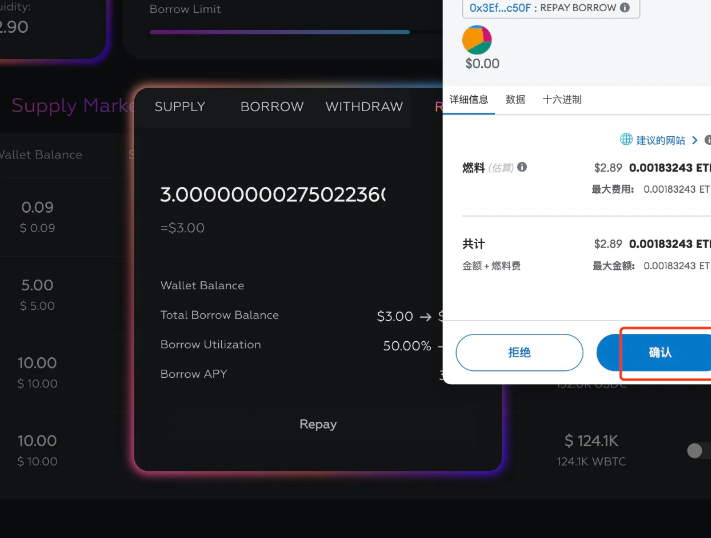Click the repay amount input 3.00000000275
711x538 pixels.
coord(273,195)
